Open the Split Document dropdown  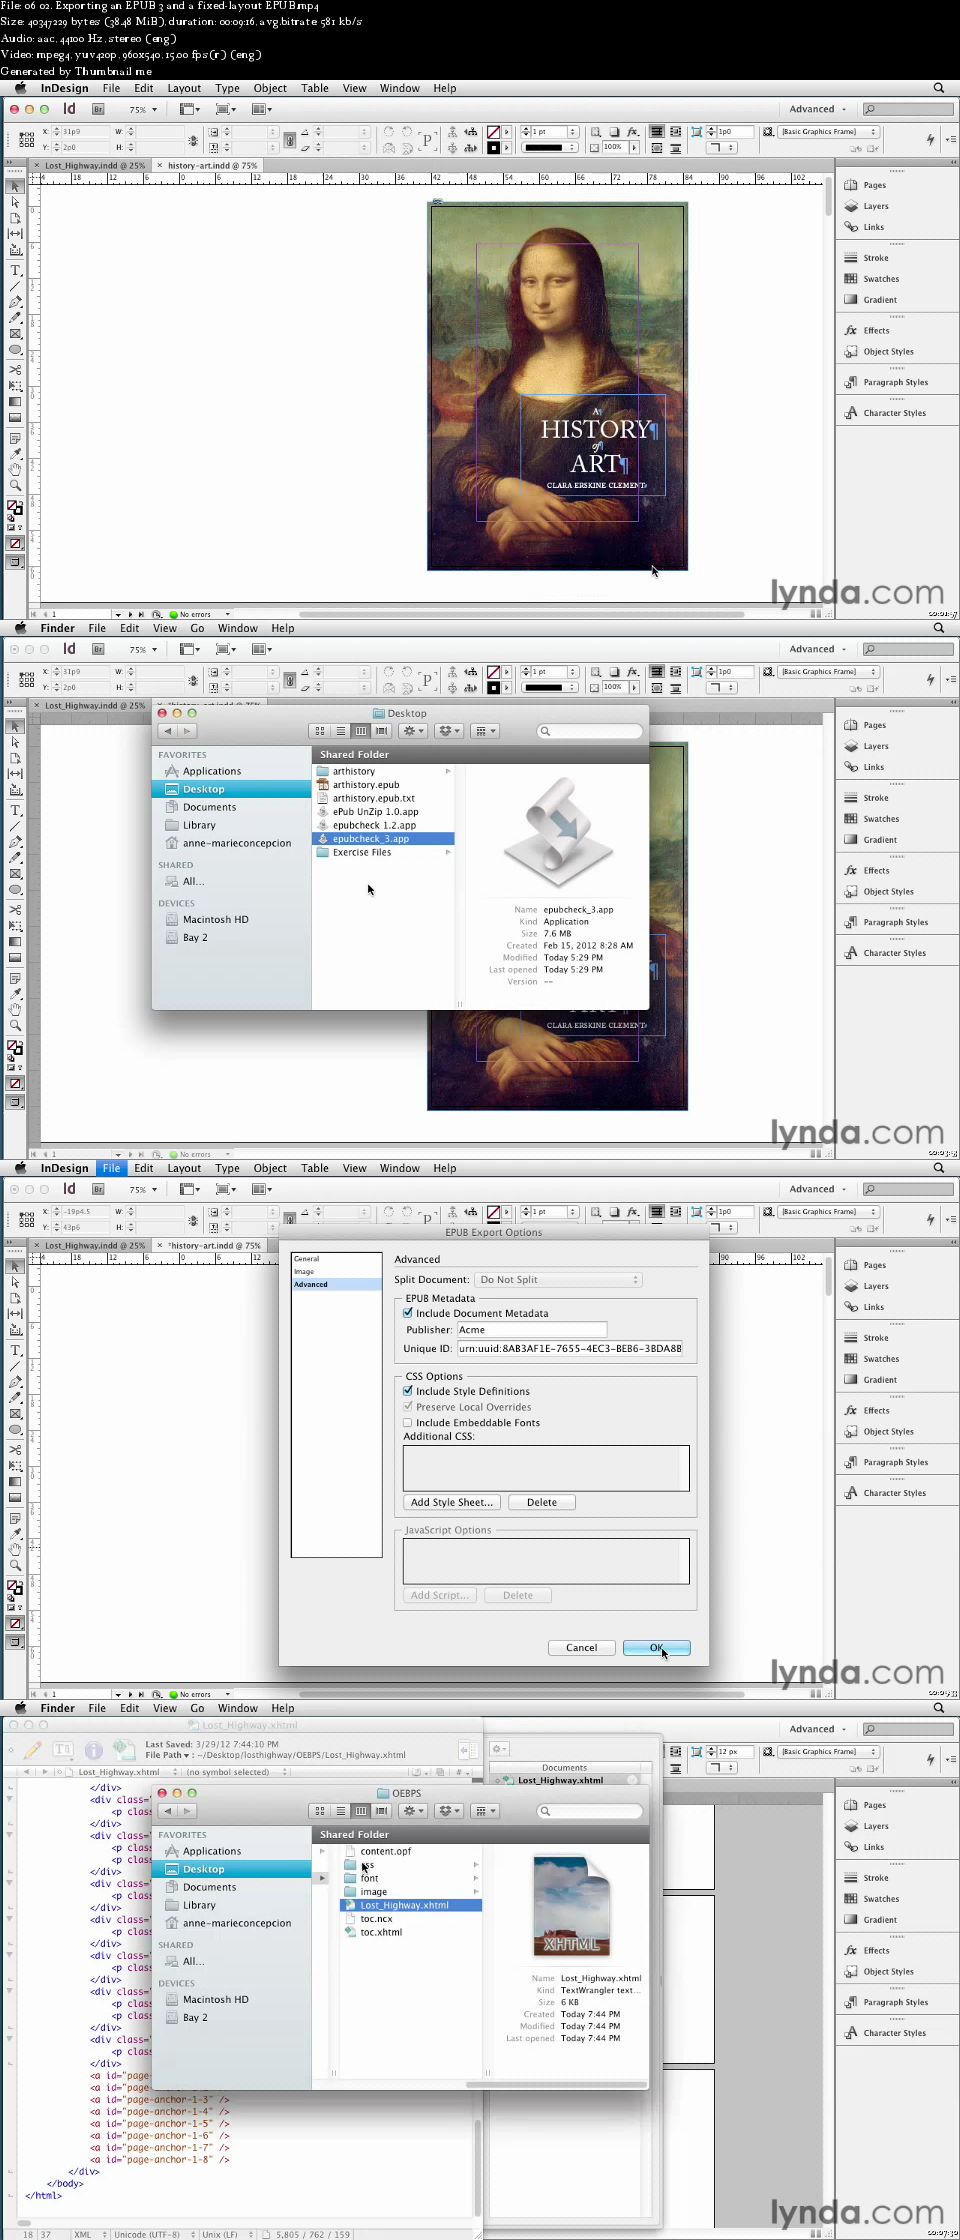pyautogui.click(x=558, y=1280)
